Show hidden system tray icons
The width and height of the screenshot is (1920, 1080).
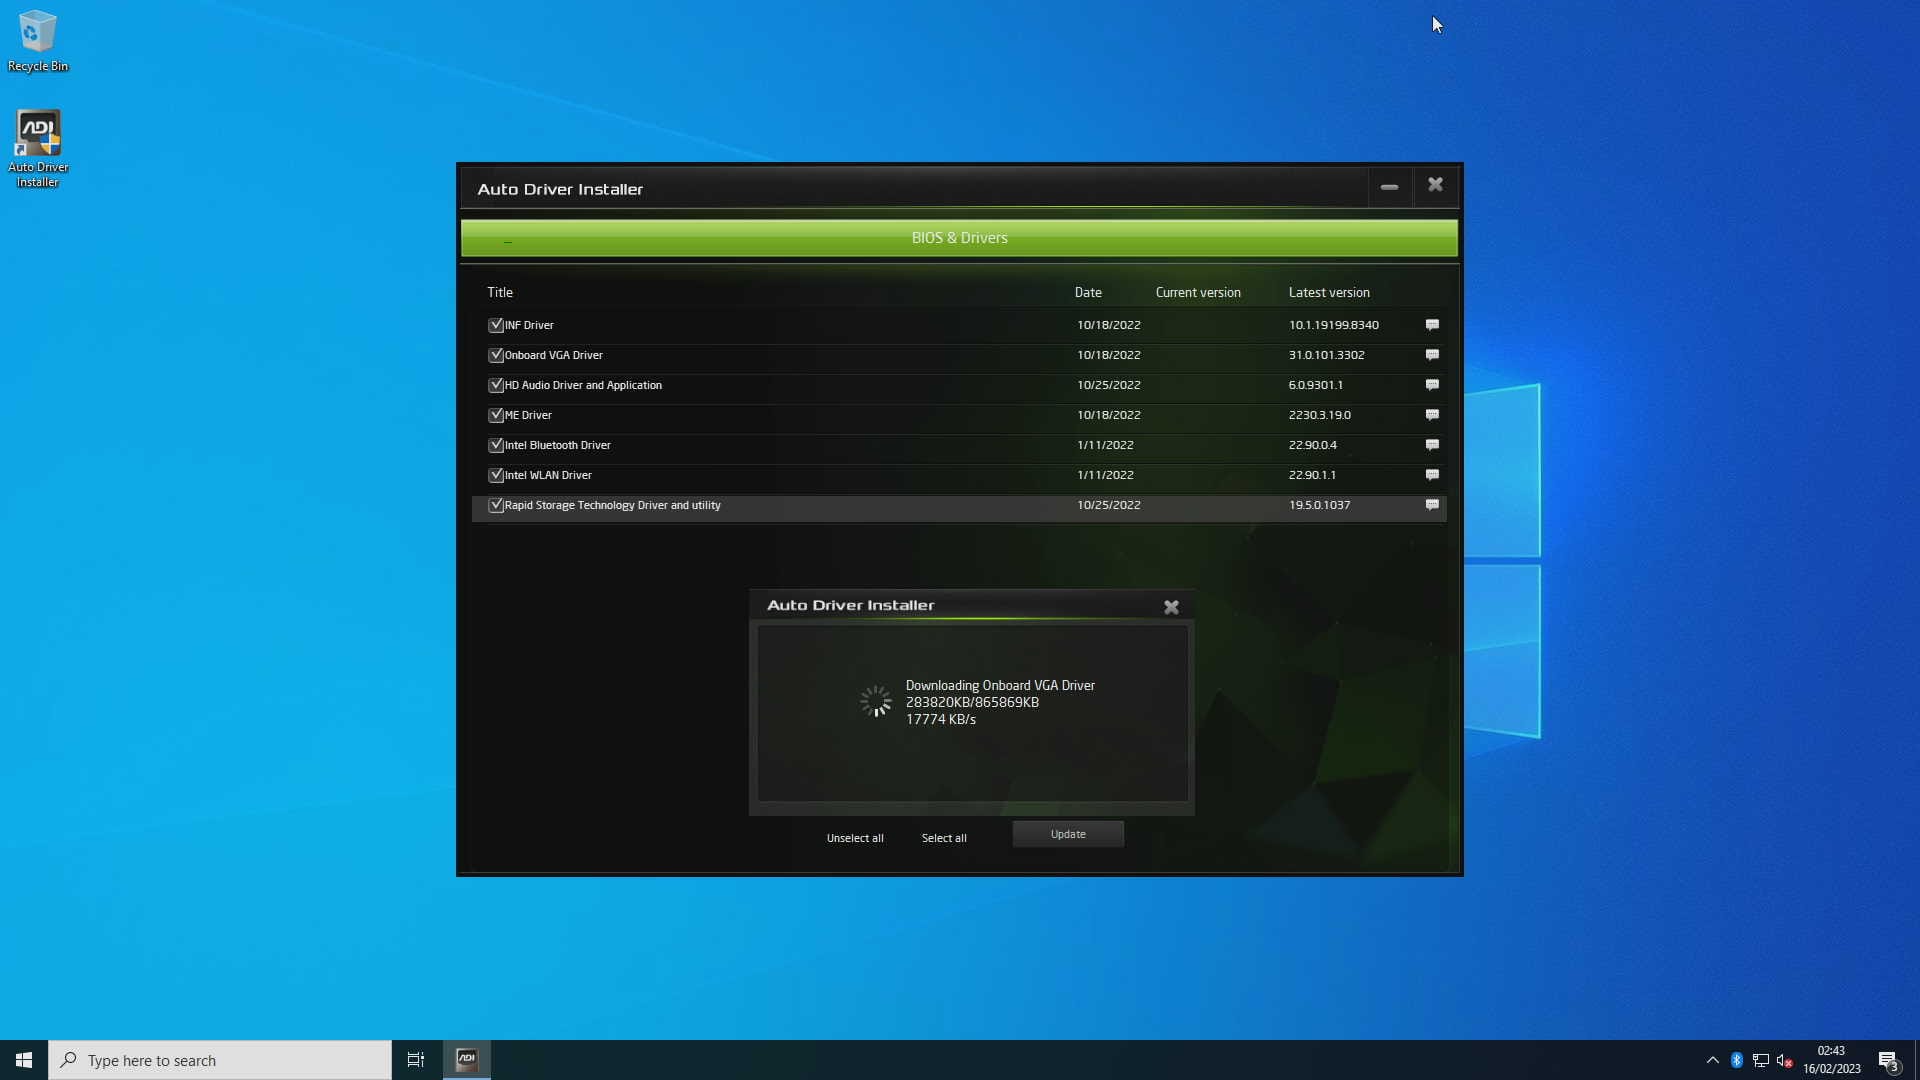tap(1712, 1060)
